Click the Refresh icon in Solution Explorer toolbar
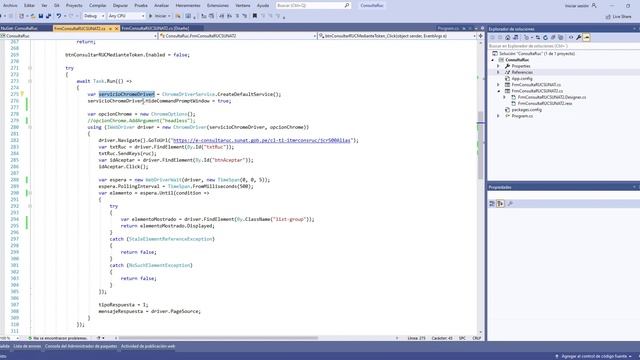Viewport: 640px width, 360px height. (x=545, y=37)
